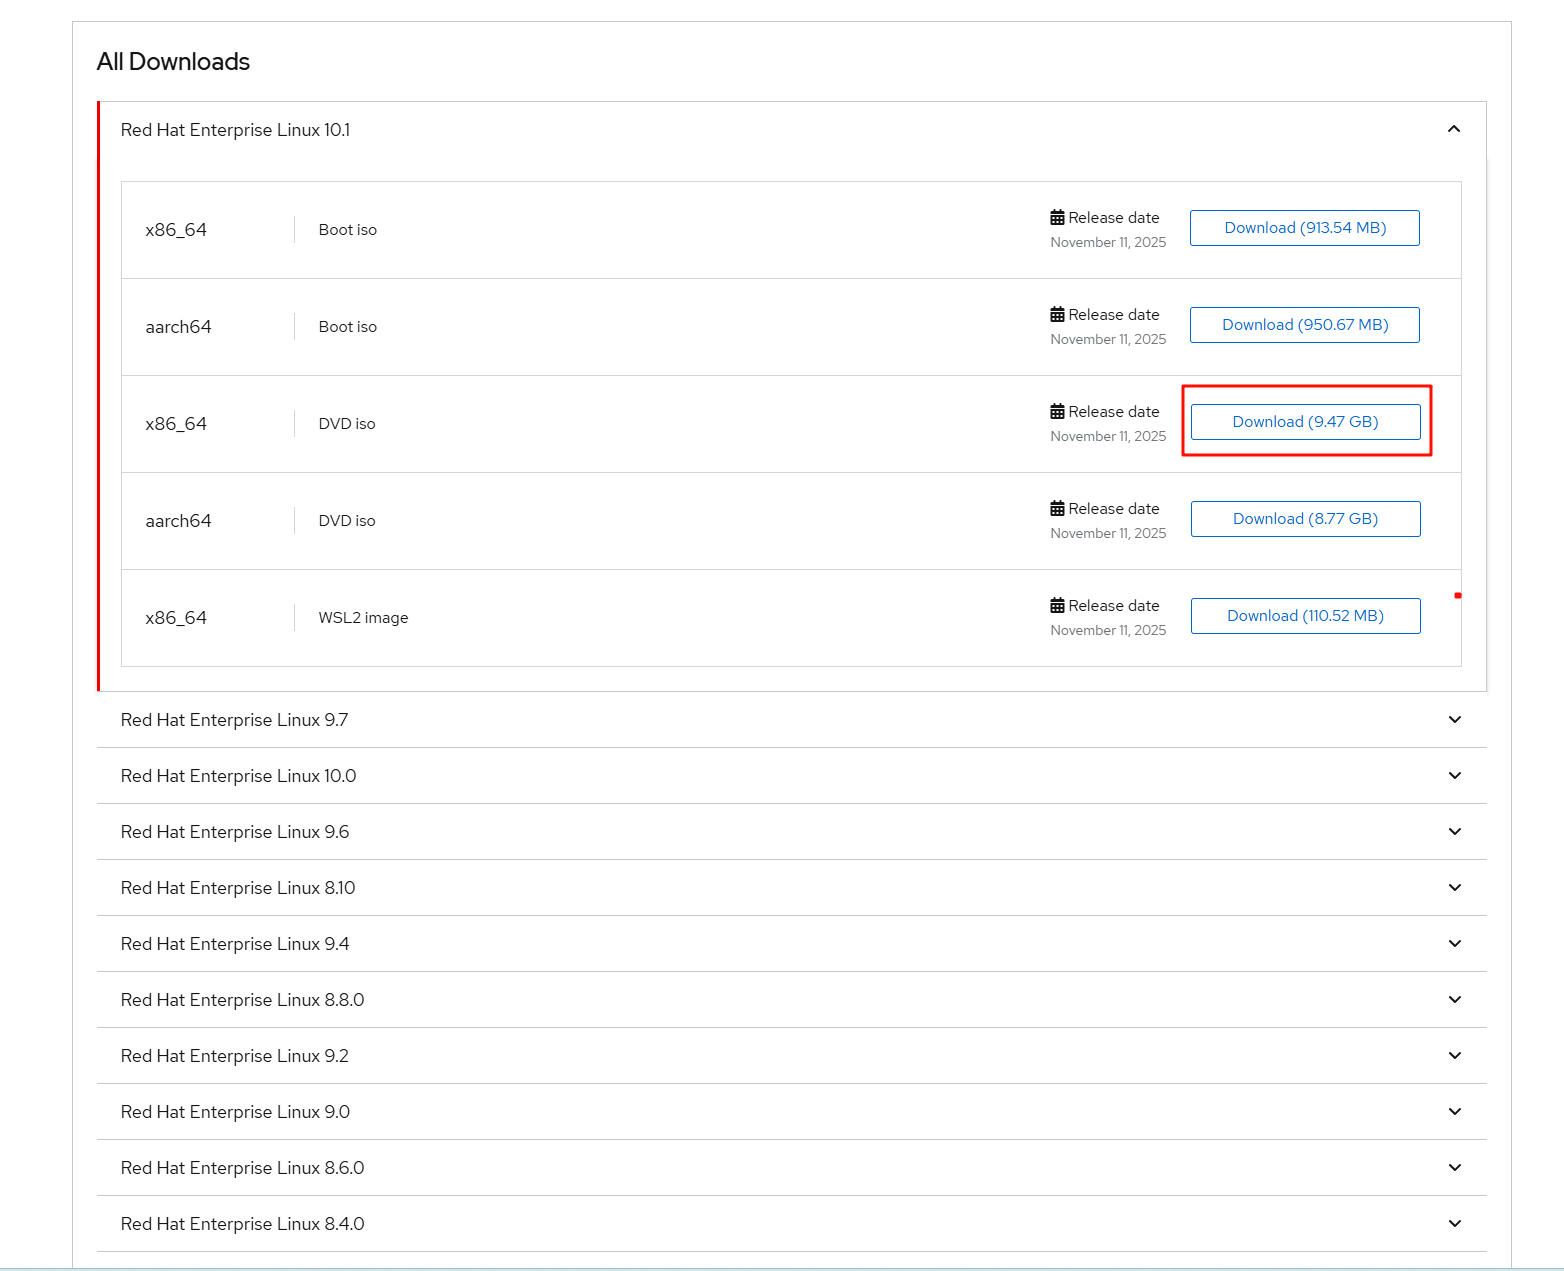The image size is (1564, 1271).
Task: Download aarch64 DVD iso (8.77 GB)
Action: coord(1305,519)
